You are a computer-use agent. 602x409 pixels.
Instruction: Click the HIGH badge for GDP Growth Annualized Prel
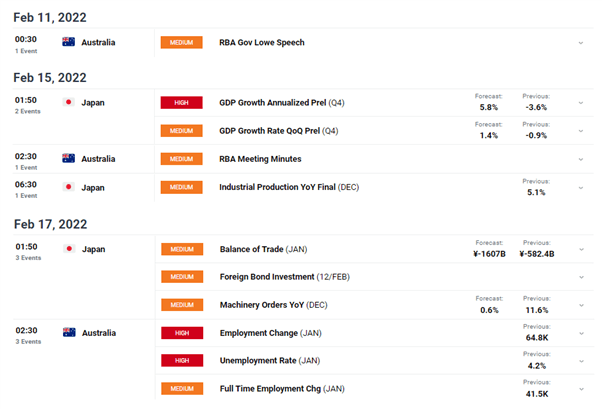181,103
